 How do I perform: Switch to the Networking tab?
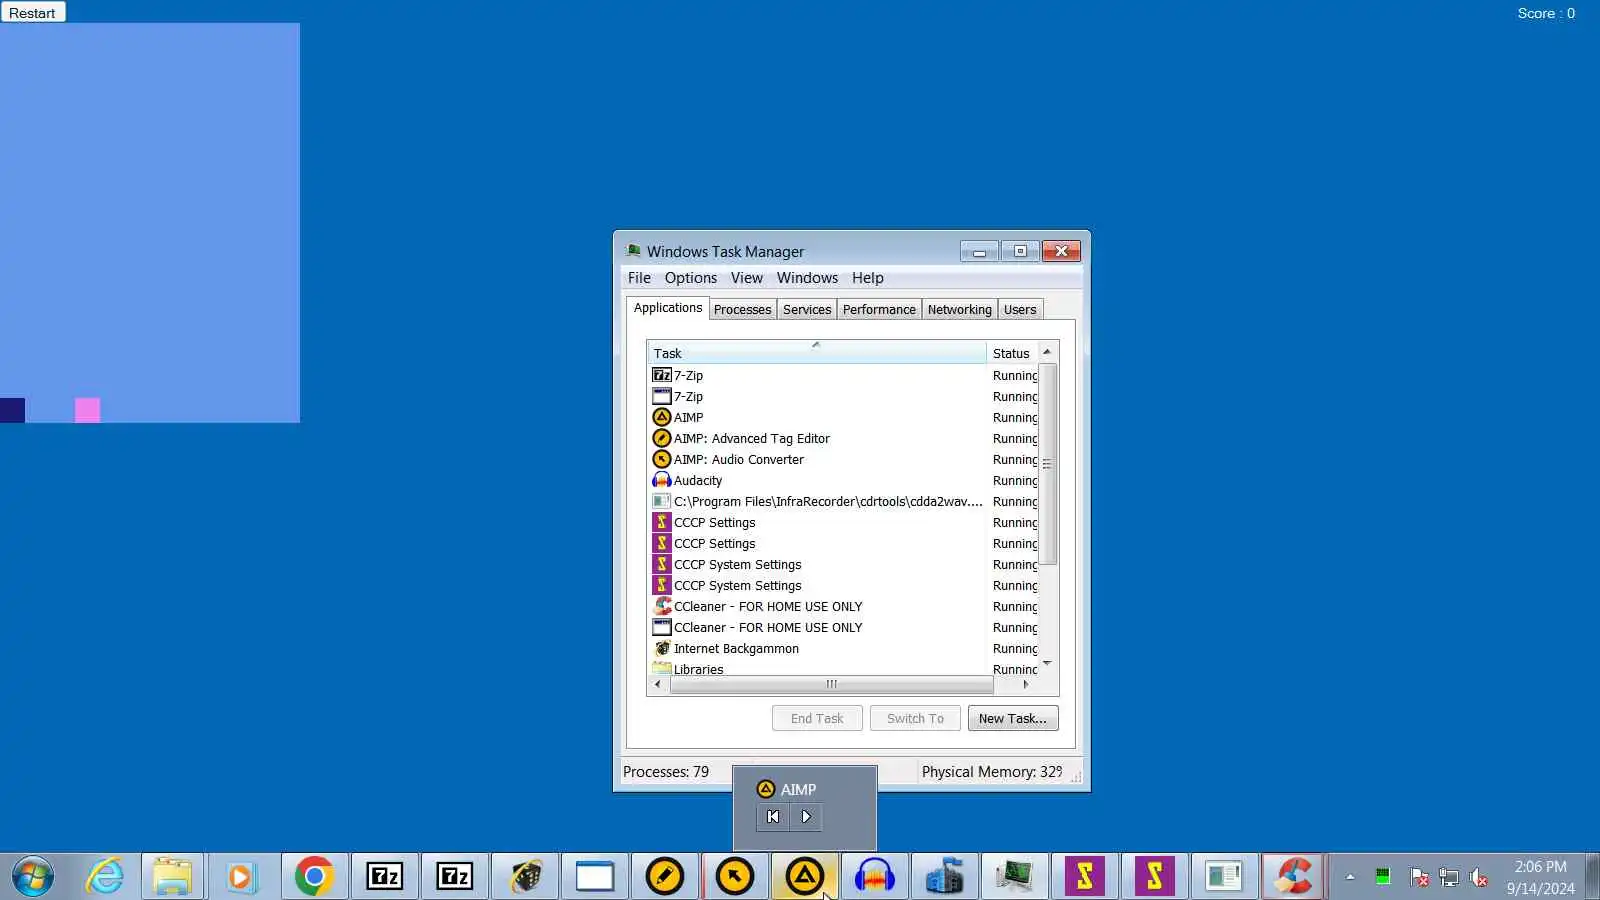[x=960, y=310]
